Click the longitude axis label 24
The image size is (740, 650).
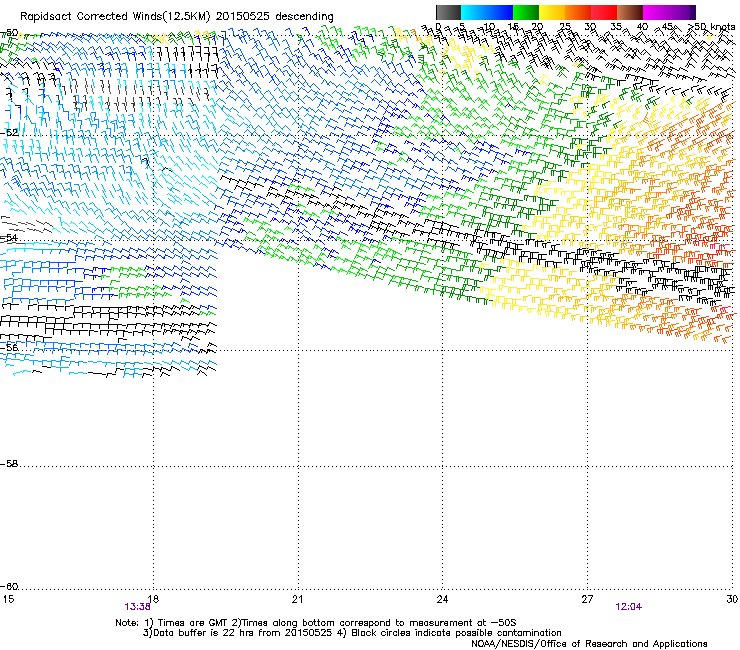pyautogui.click(x=442, y=599)
